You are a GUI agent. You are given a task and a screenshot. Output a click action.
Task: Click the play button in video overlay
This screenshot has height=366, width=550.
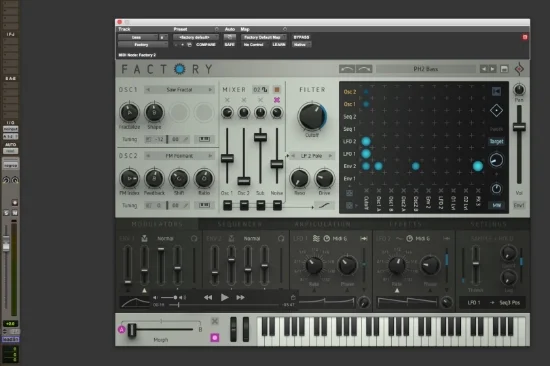pyautogui.click(x=224, y=298)
